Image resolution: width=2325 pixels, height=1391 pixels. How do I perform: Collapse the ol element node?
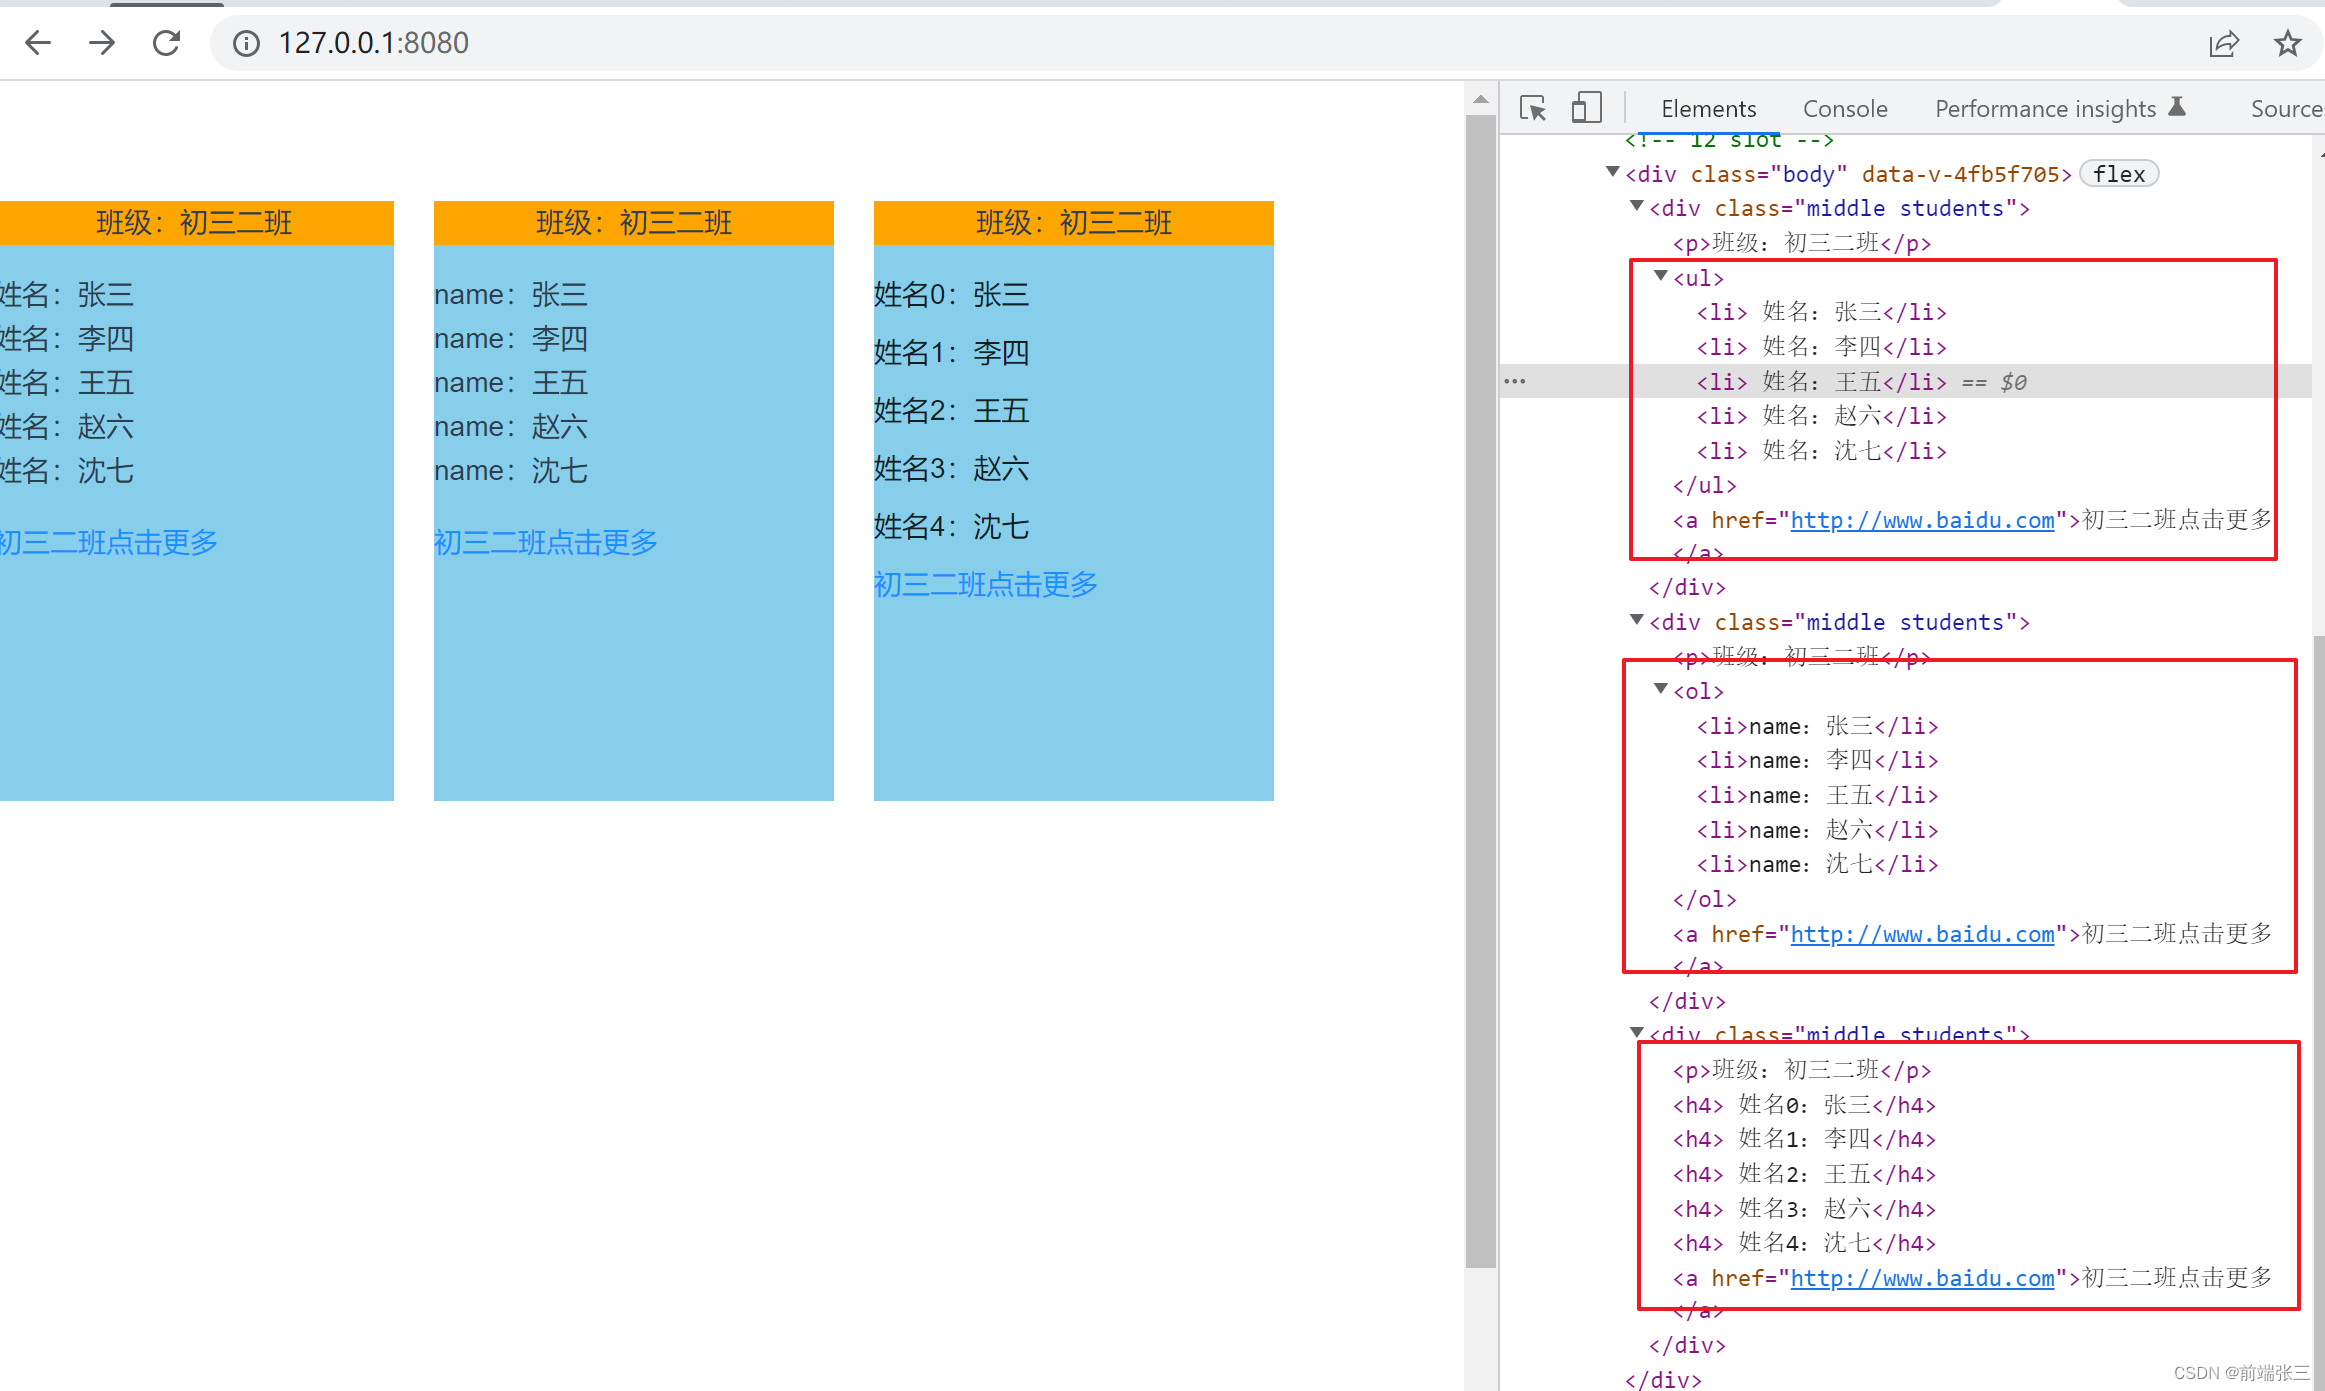[x=1660, y=689]
